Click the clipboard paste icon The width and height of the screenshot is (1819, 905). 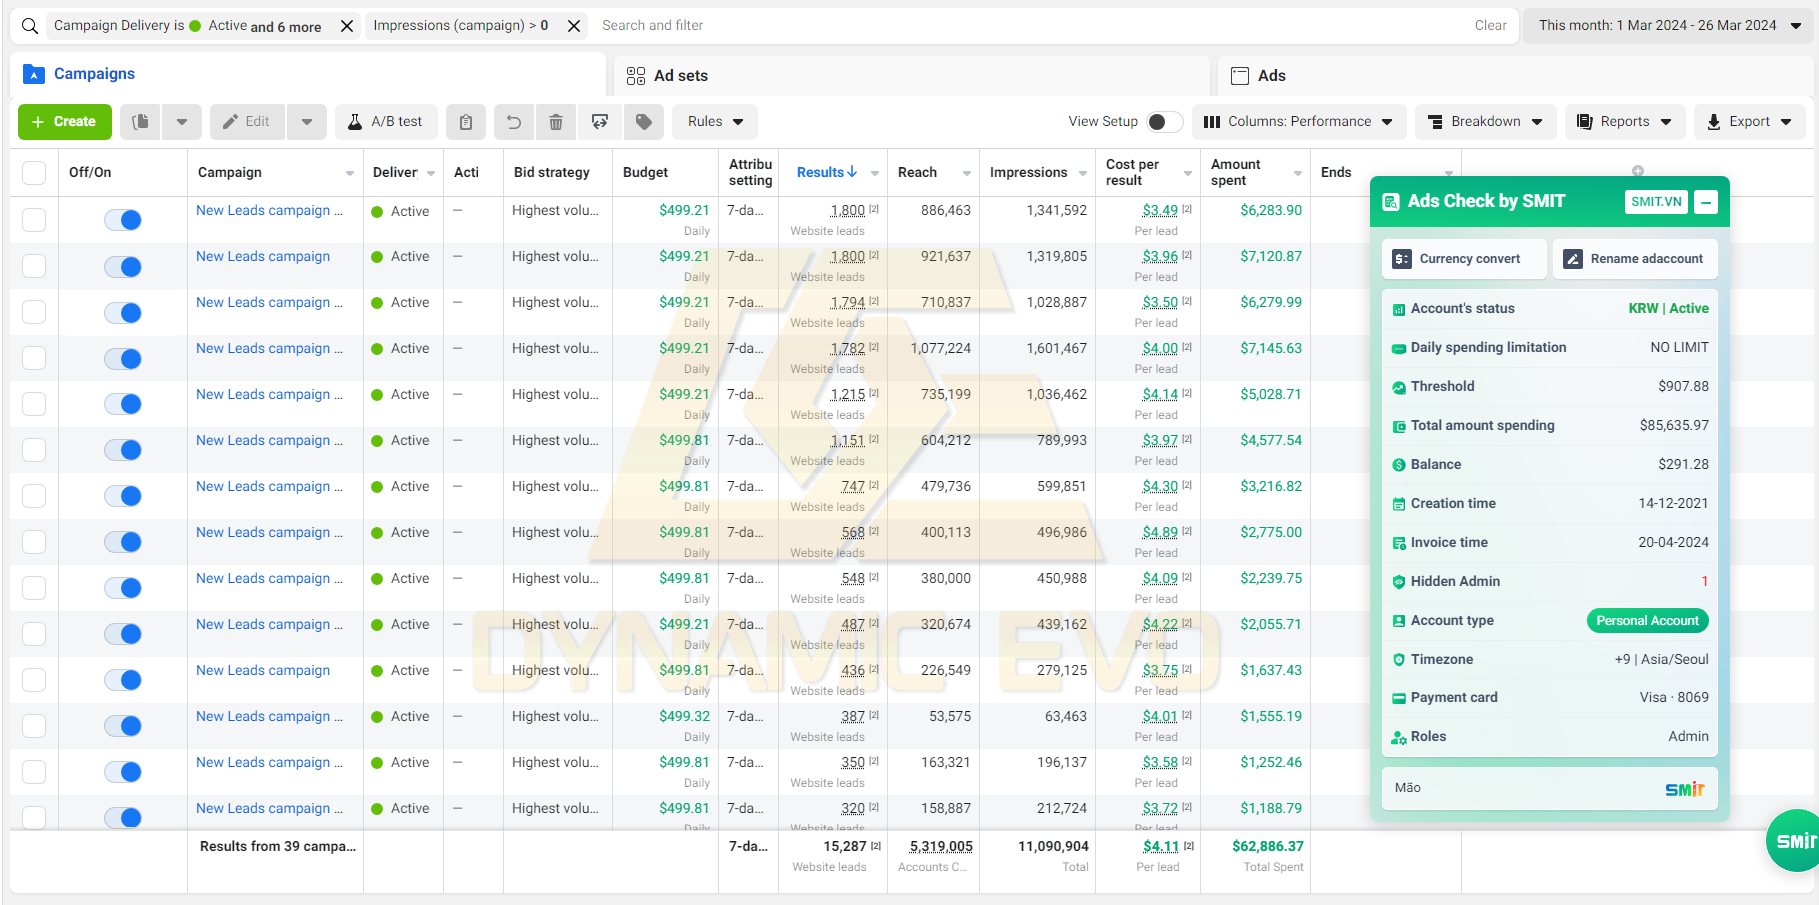coord(466,122)
